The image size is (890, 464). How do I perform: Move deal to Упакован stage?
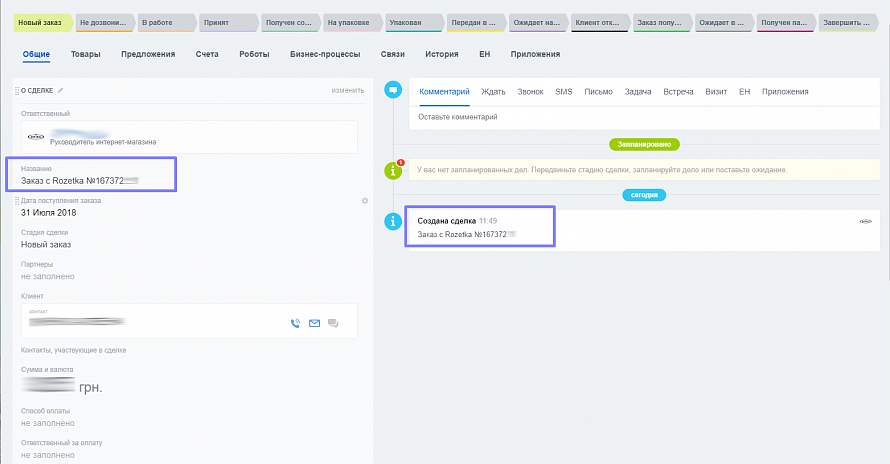408,21
